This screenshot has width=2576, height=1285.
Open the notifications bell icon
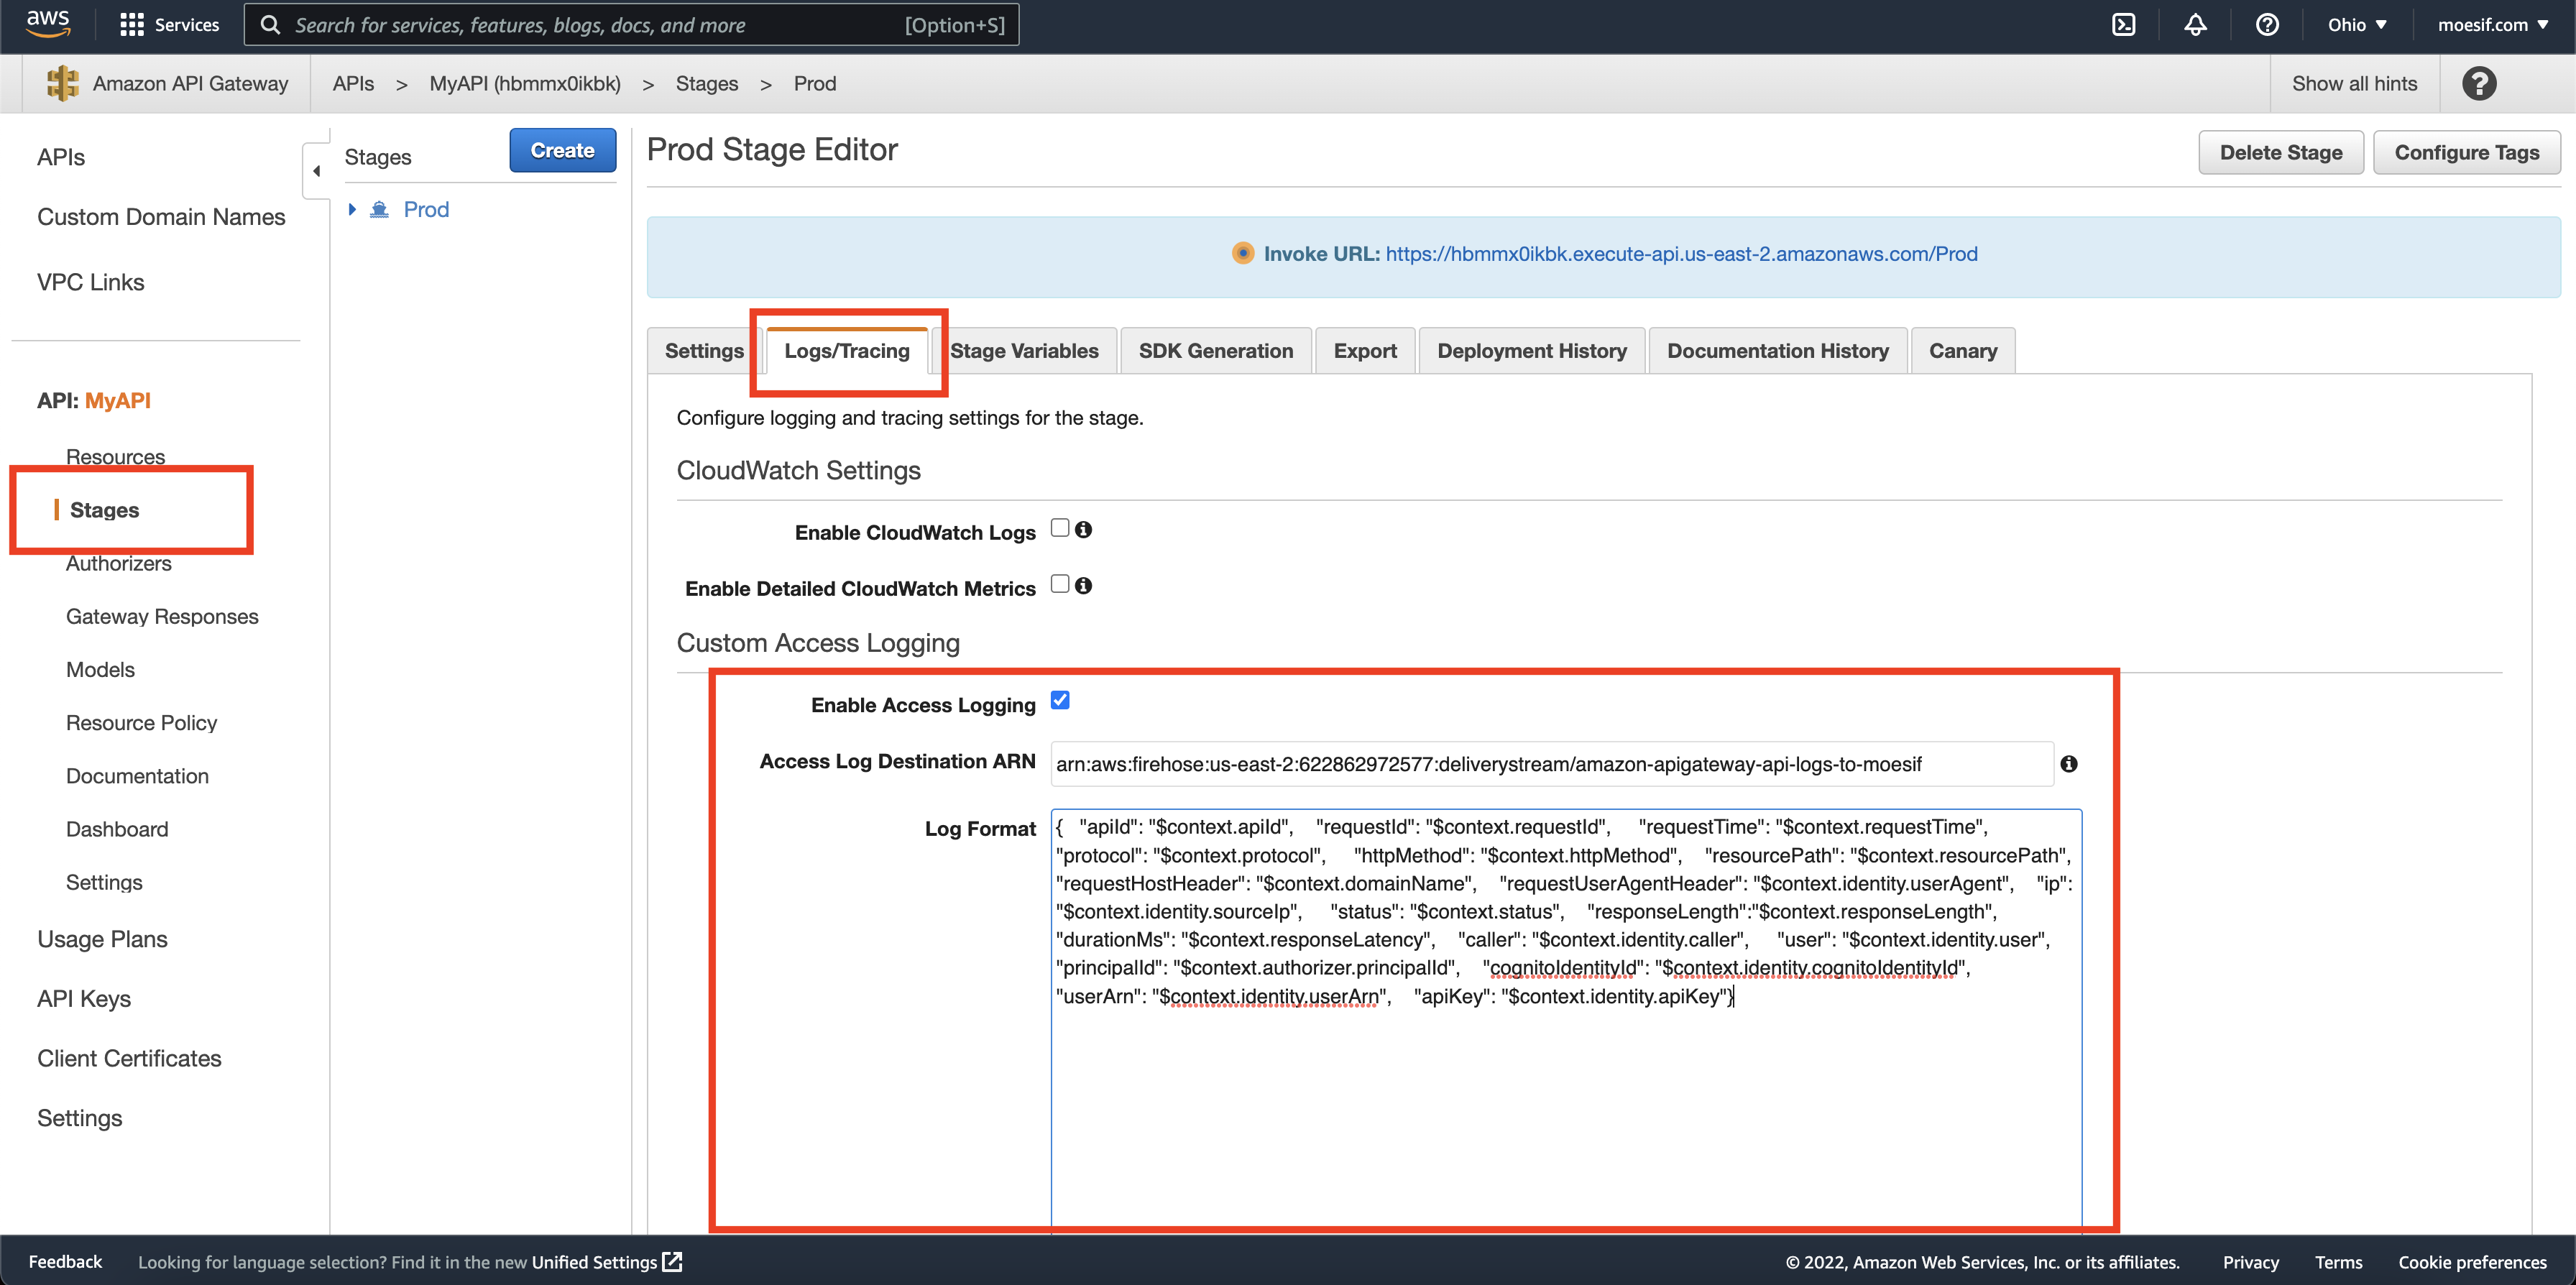(2195, 24)
